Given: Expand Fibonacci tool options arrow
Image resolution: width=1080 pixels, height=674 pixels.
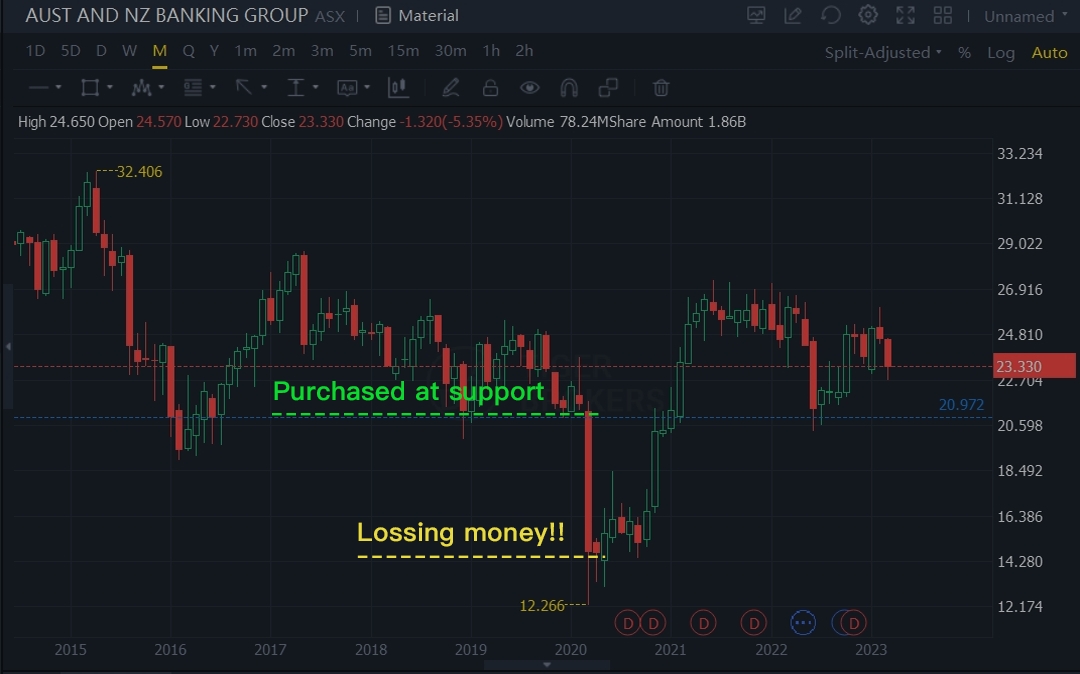Looking at the screenshot, I should pos(213,87).
